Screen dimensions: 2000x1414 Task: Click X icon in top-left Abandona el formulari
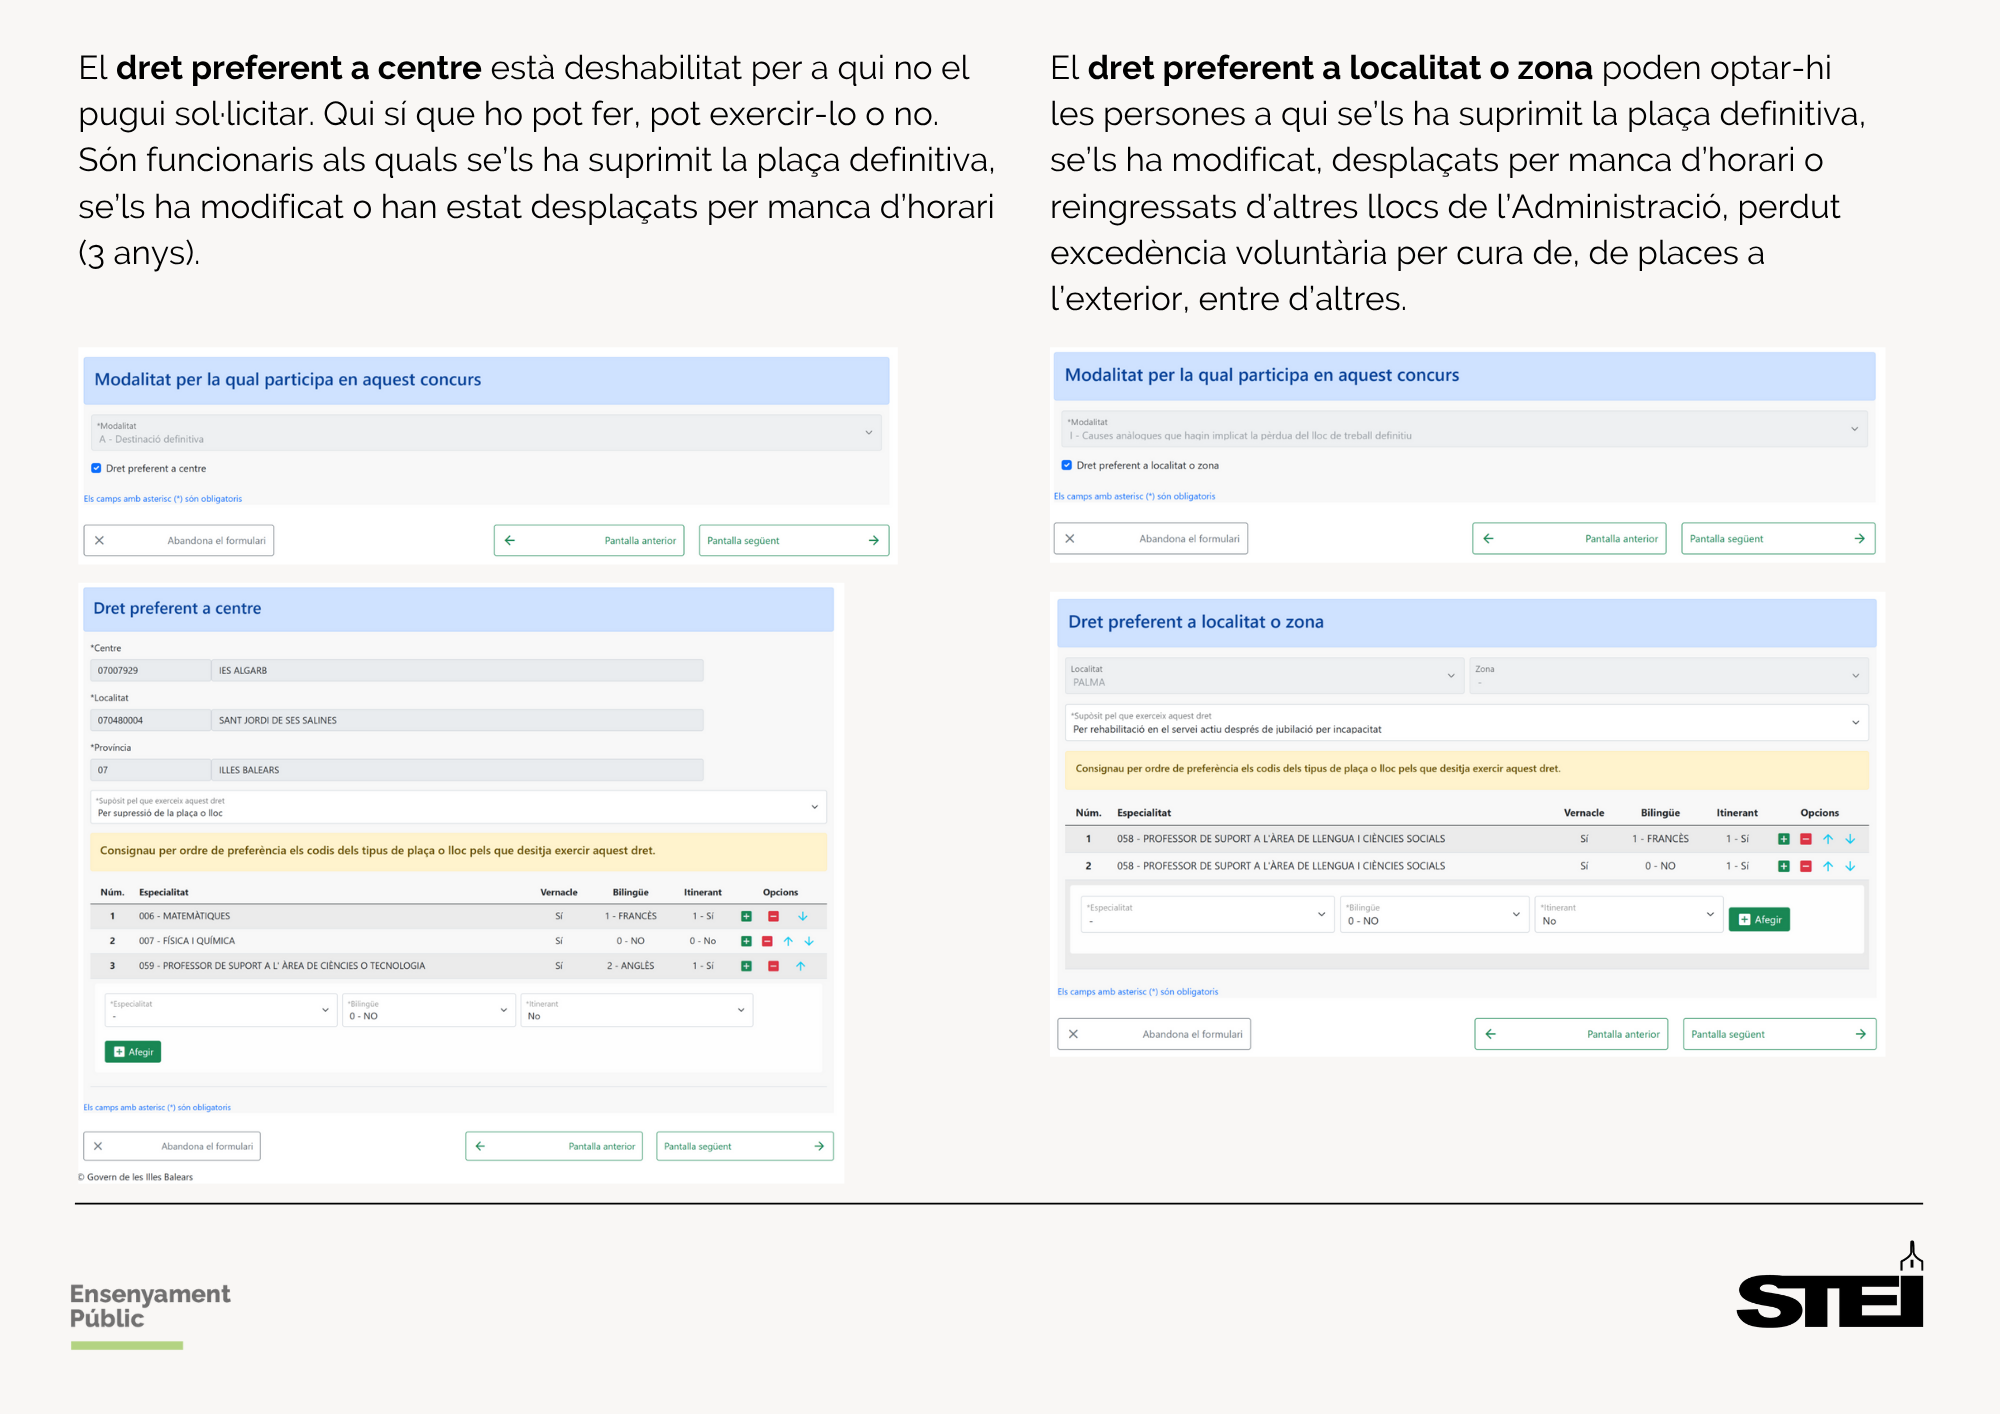point(99,540)
